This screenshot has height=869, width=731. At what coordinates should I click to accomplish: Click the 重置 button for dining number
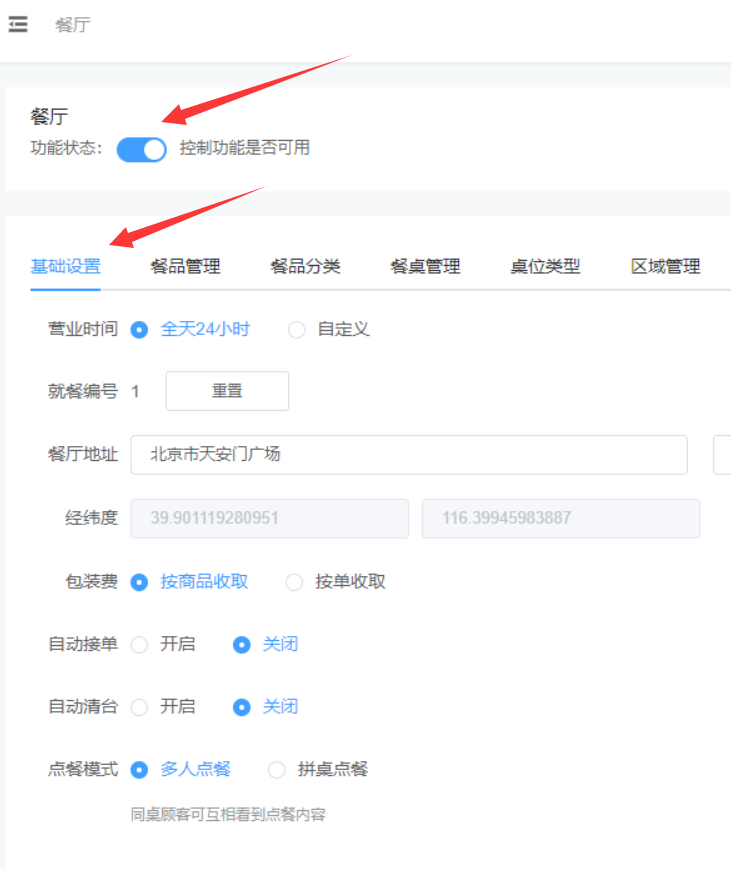[x=227, y=391]
